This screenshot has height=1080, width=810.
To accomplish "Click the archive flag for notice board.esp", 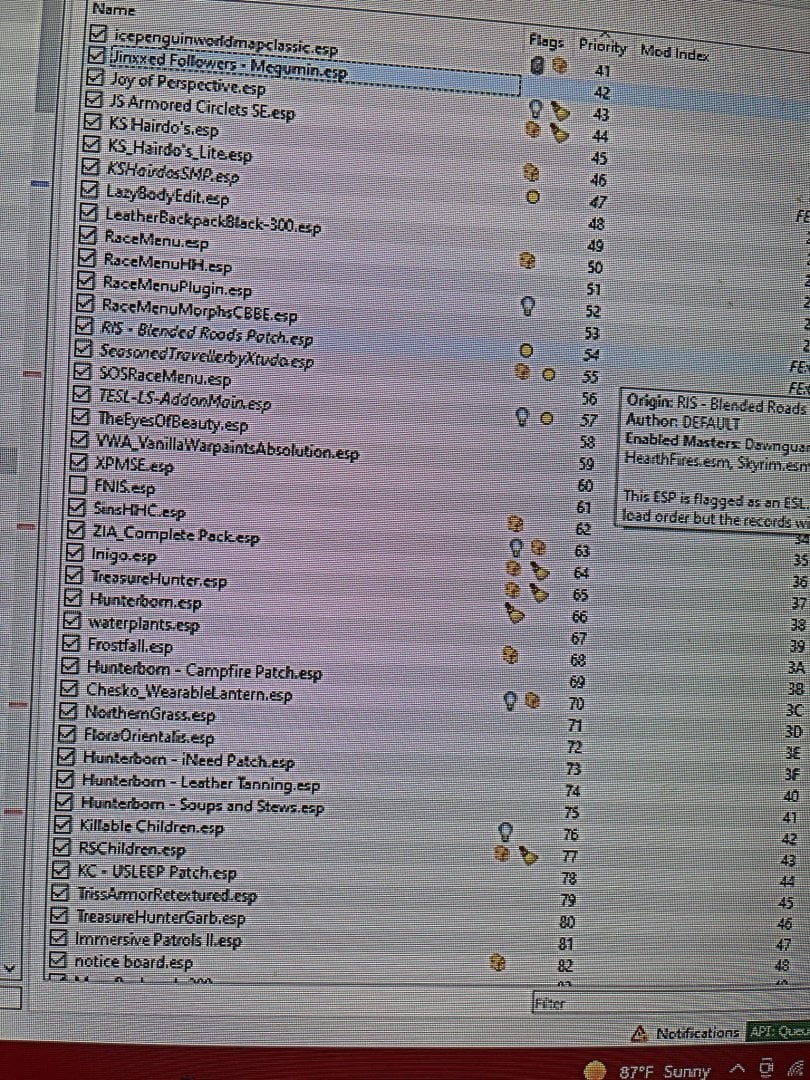I will (499, 962).
